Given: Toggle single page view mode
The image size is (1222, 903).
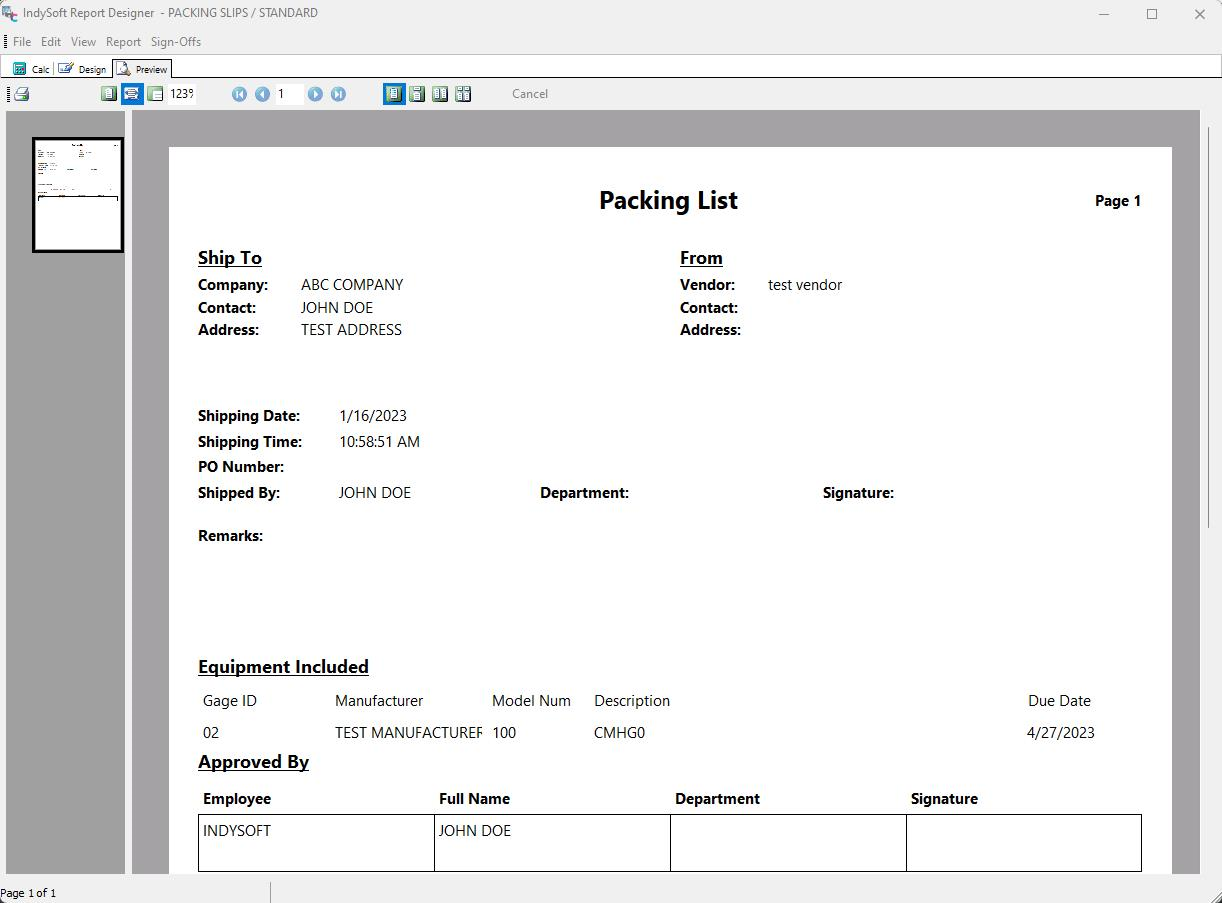Looking at the screenshot, I should tap(394, 94).
